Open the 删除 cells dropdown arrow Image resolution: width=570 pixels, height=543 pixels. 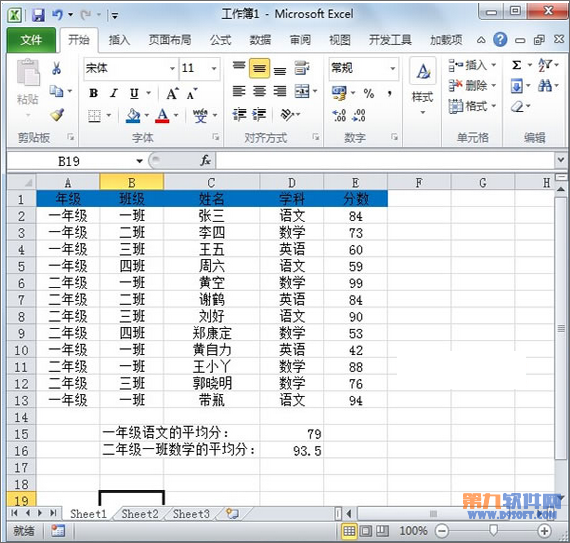[x=494, y=86]
